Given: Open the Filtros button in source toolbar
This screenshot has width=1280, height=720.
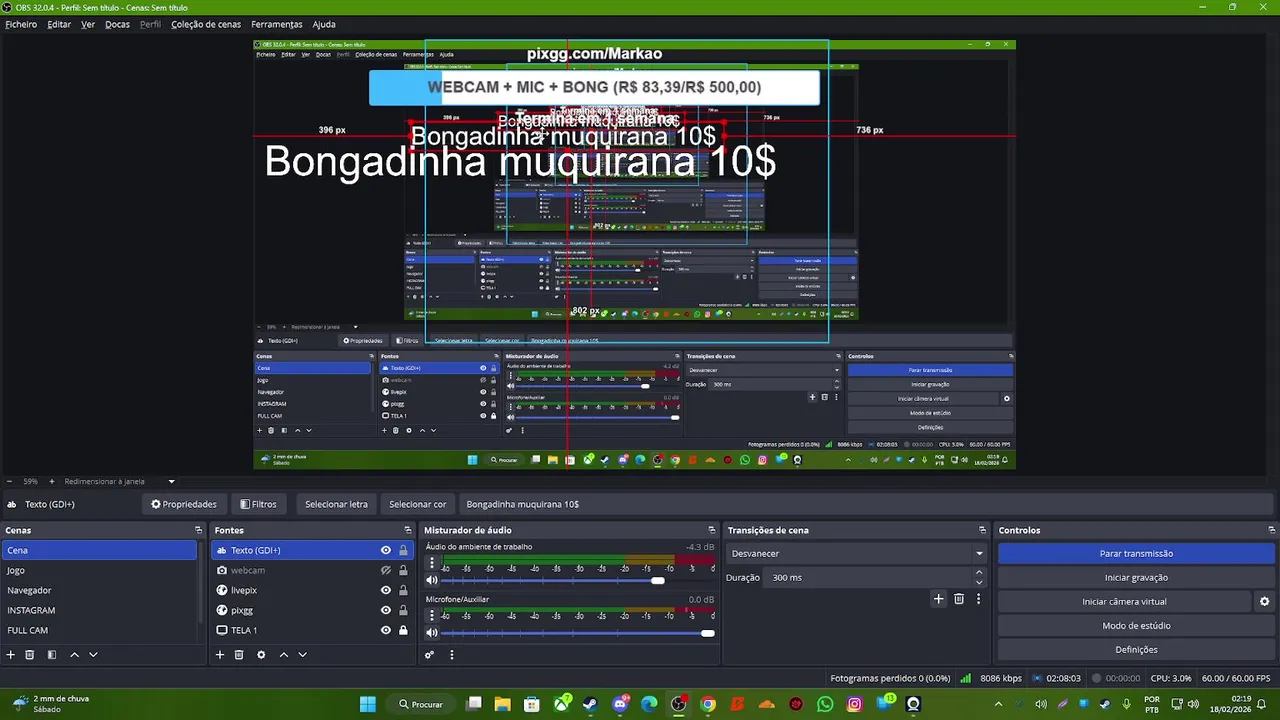Looking at the screenshot, I should 258,504.
